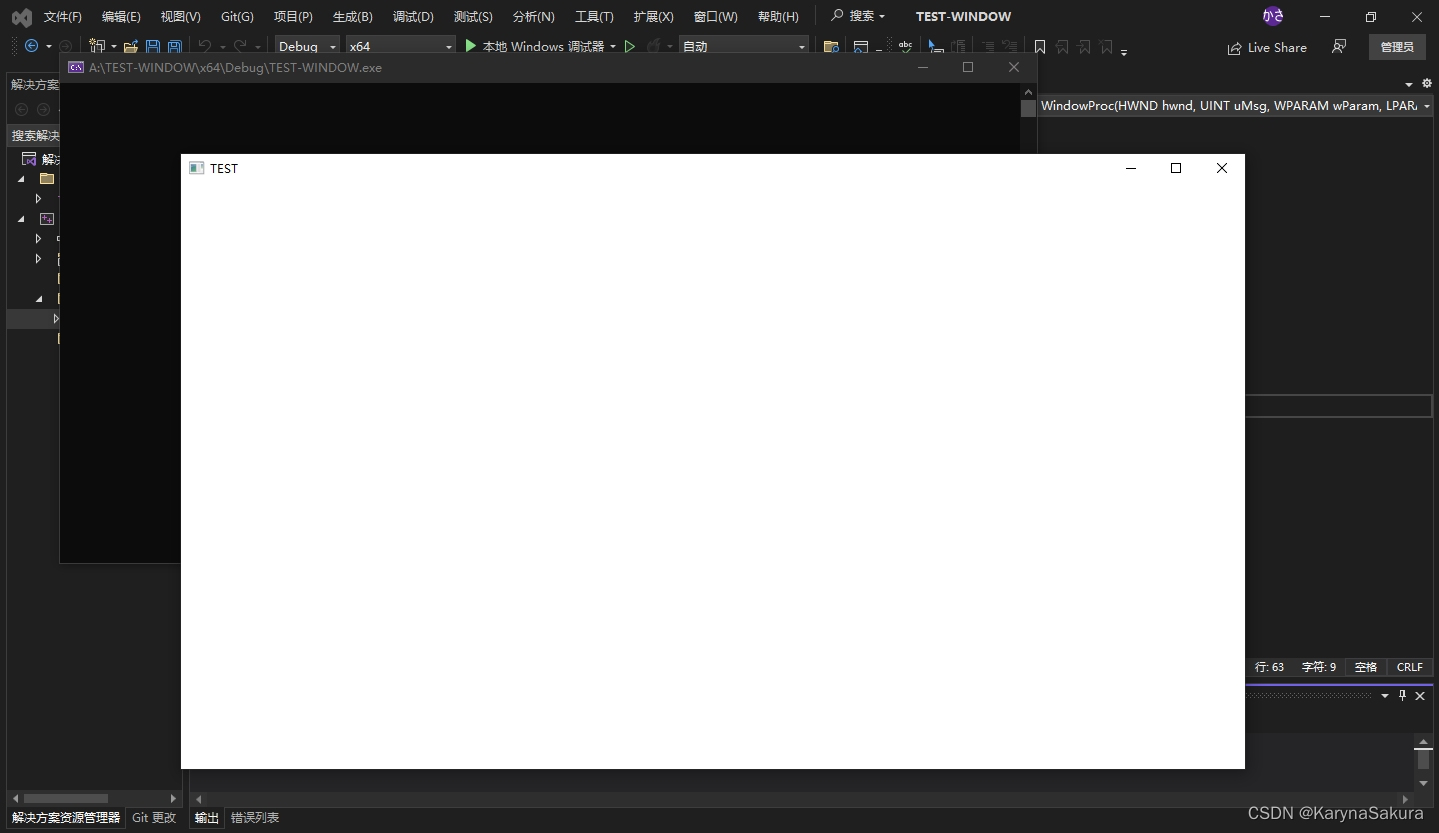The image size is (1439, 833).
Task: Open the Git(G) menu
Action: (237, 16)
